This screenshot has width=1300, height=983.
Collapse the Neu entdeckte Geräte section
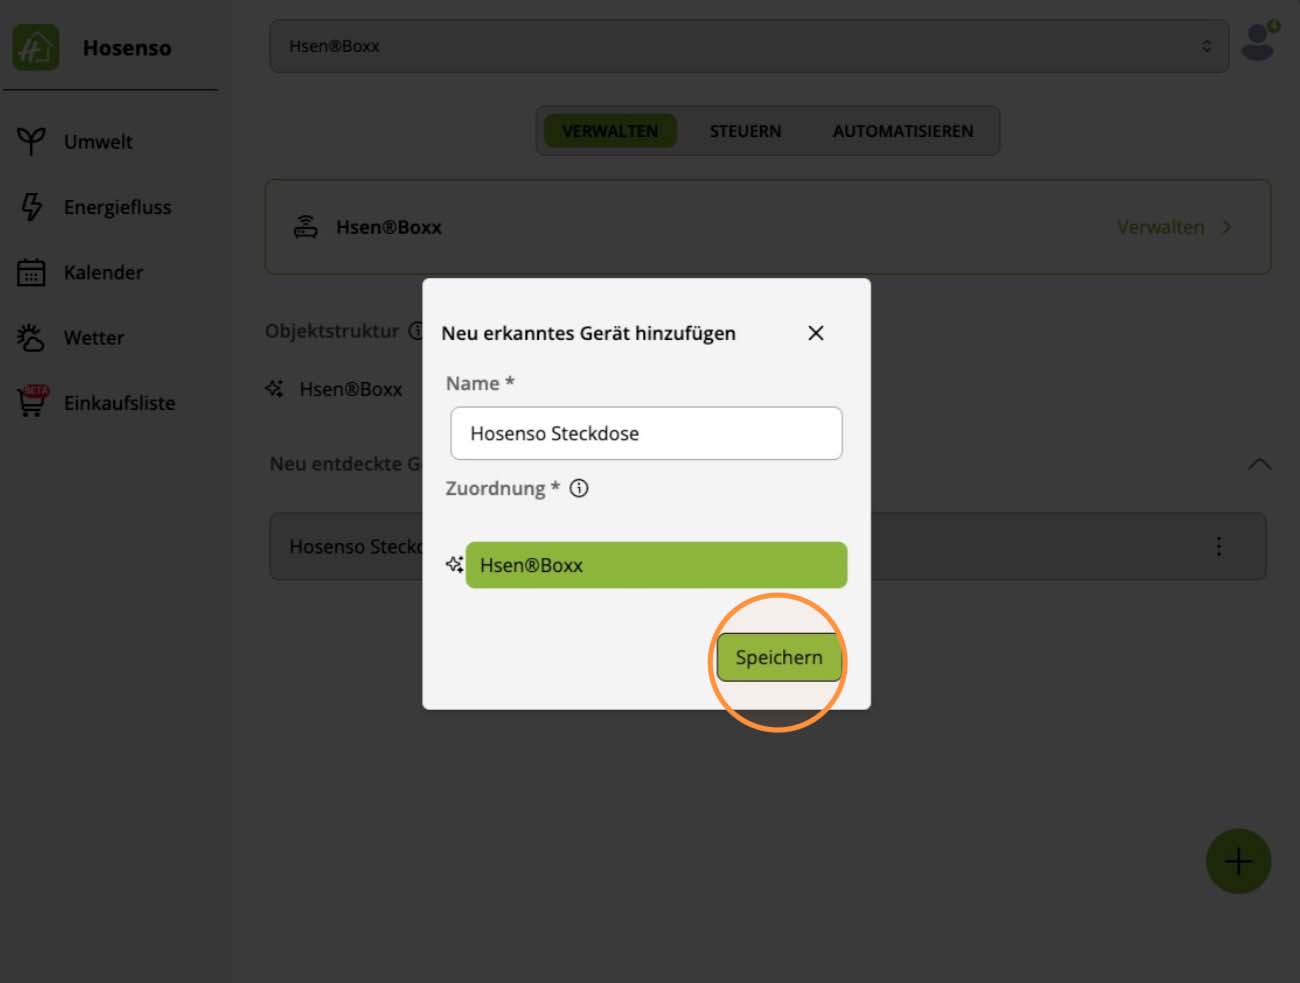point(1259,464)
